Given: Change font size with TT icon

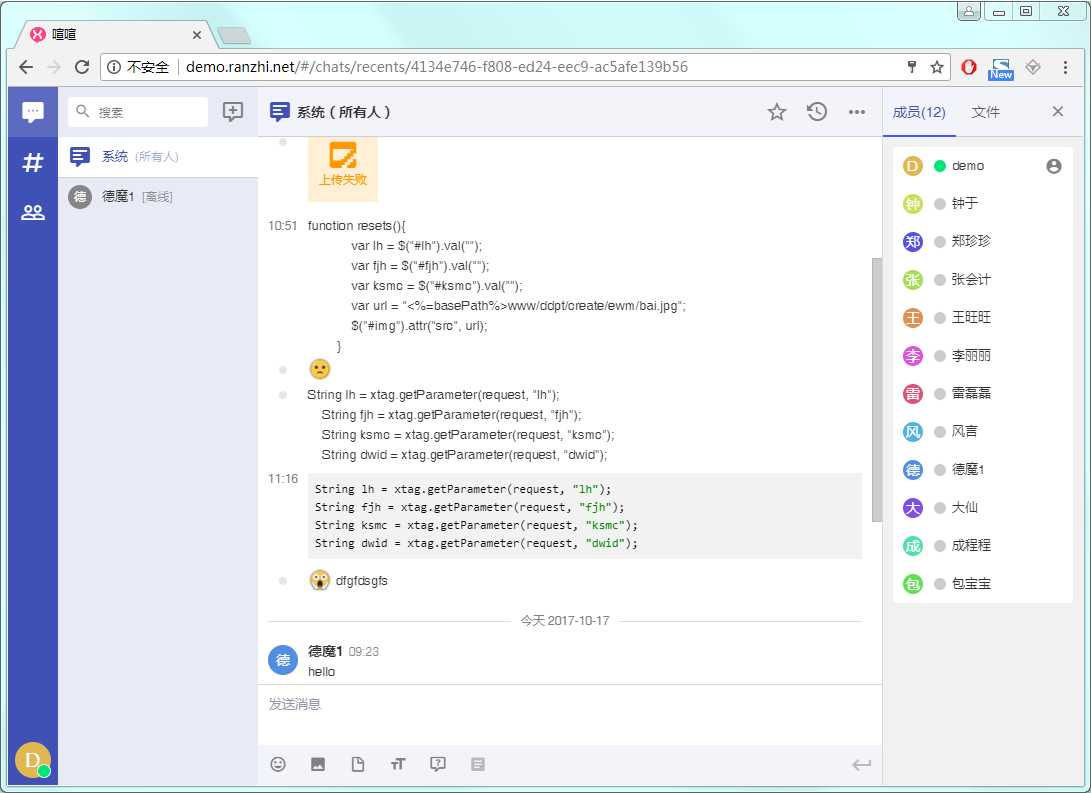Looking at the screenshot, I should 397,764.
